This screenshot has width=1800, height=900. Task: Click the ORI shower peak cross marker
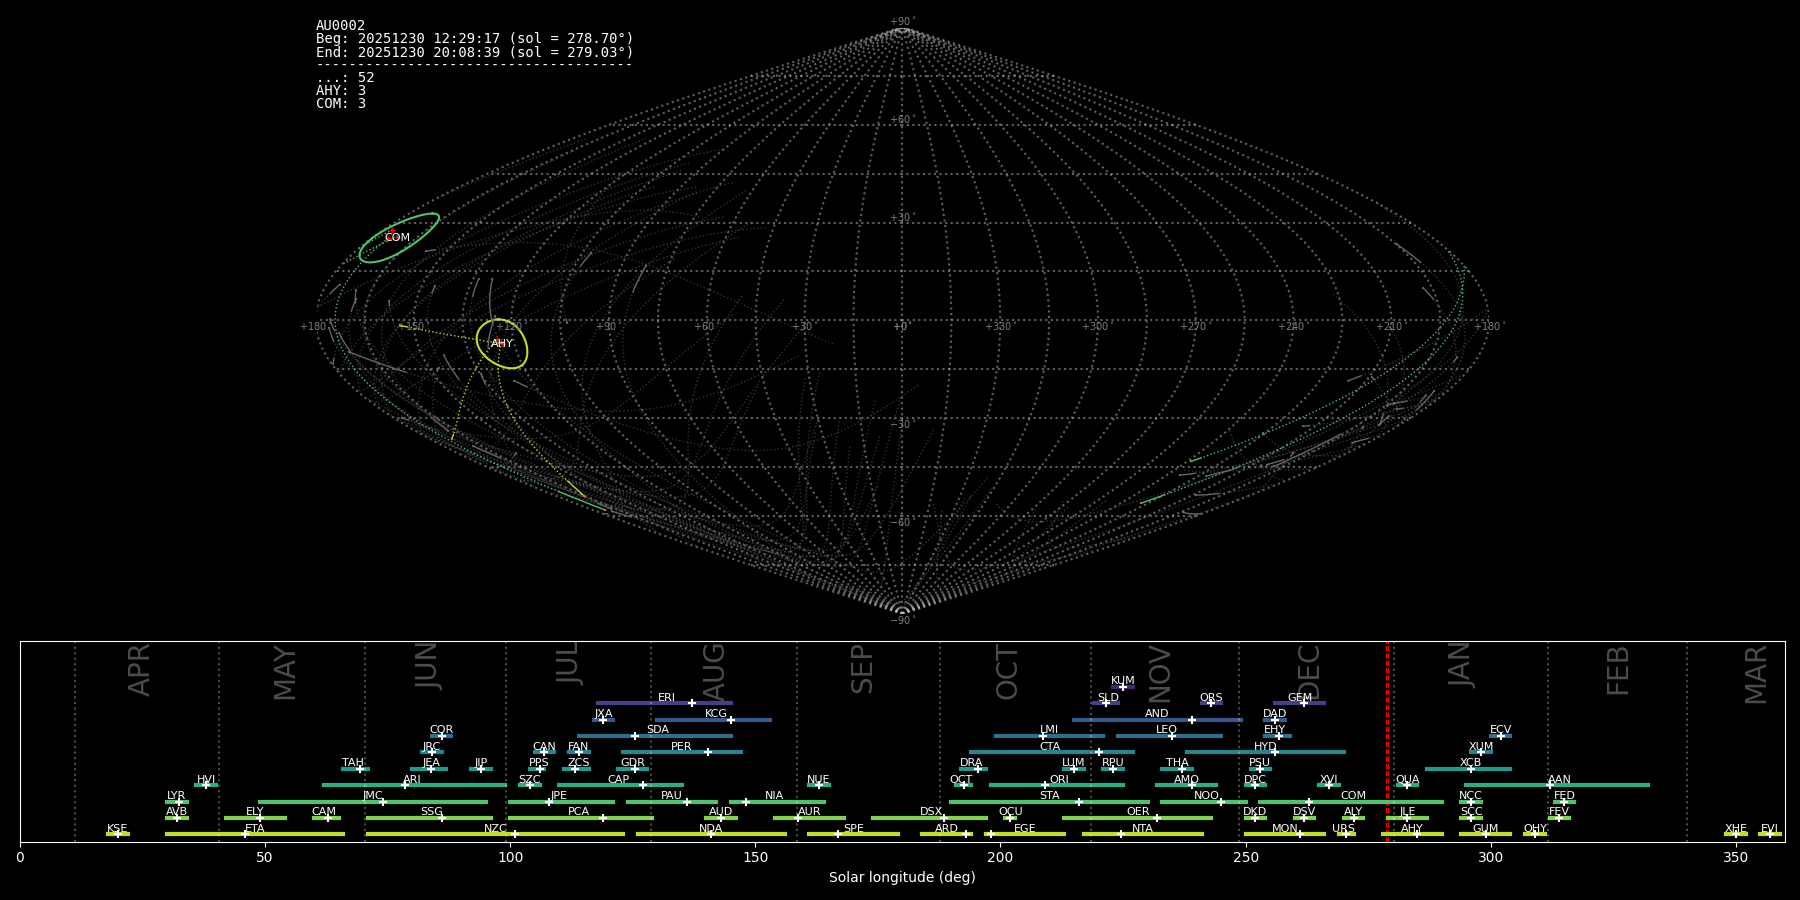point(1045,785)
